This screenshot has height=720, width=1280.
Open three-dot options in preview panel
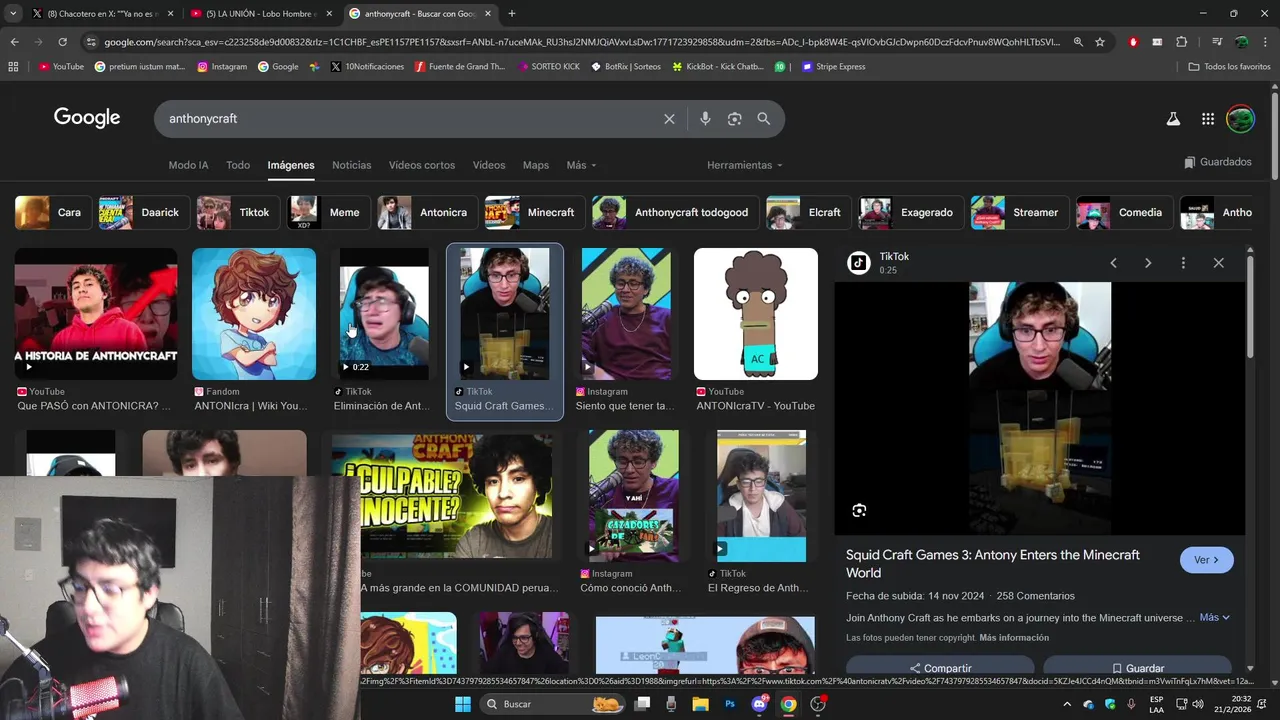(x=1183, y=263)
